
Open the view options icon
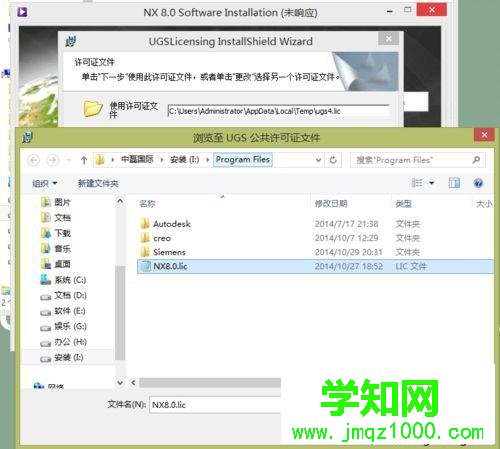417,183
